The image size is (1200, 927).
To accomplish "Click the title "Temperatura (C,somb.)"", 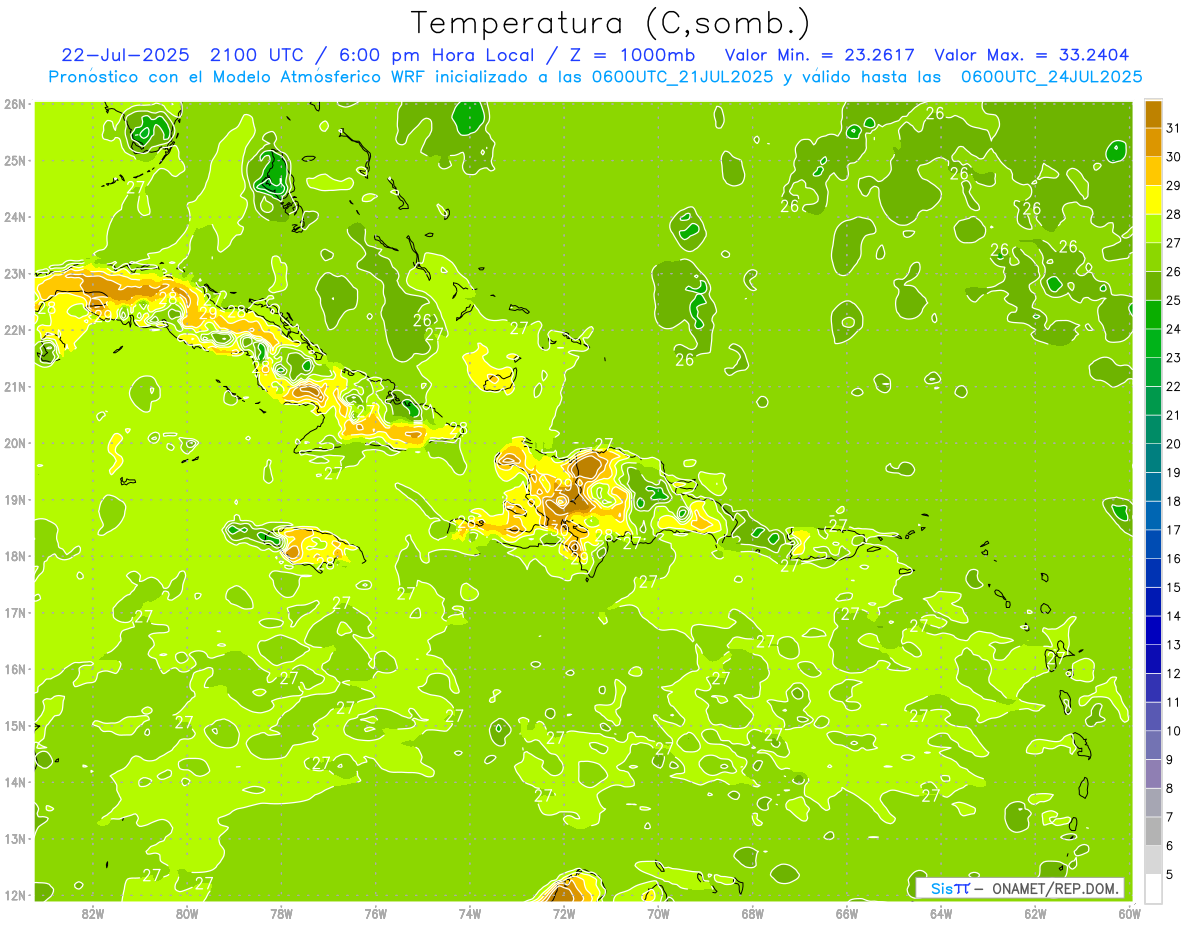I will tap(610, 23).
